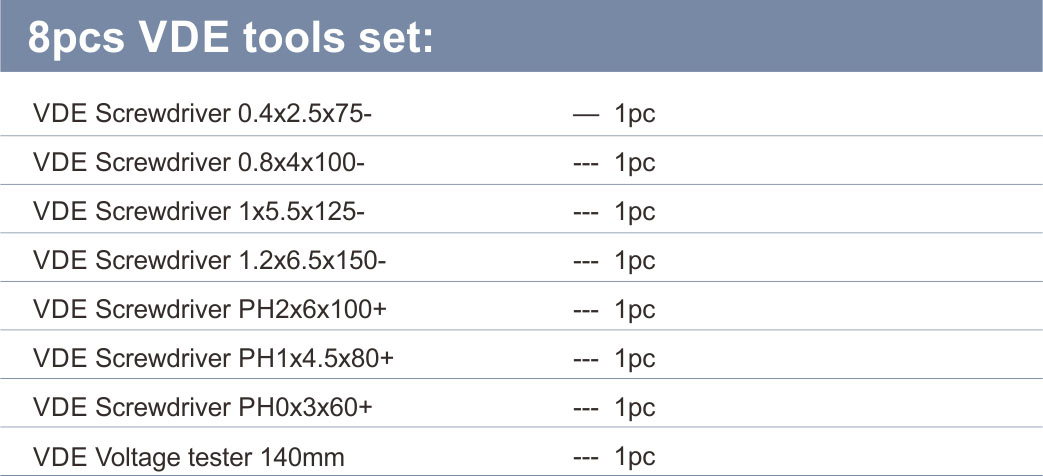Screen dimensions: 1043x476
Task: Select VDE Screwdriver PH0x3x60+ row
Action: click(522, 407)
